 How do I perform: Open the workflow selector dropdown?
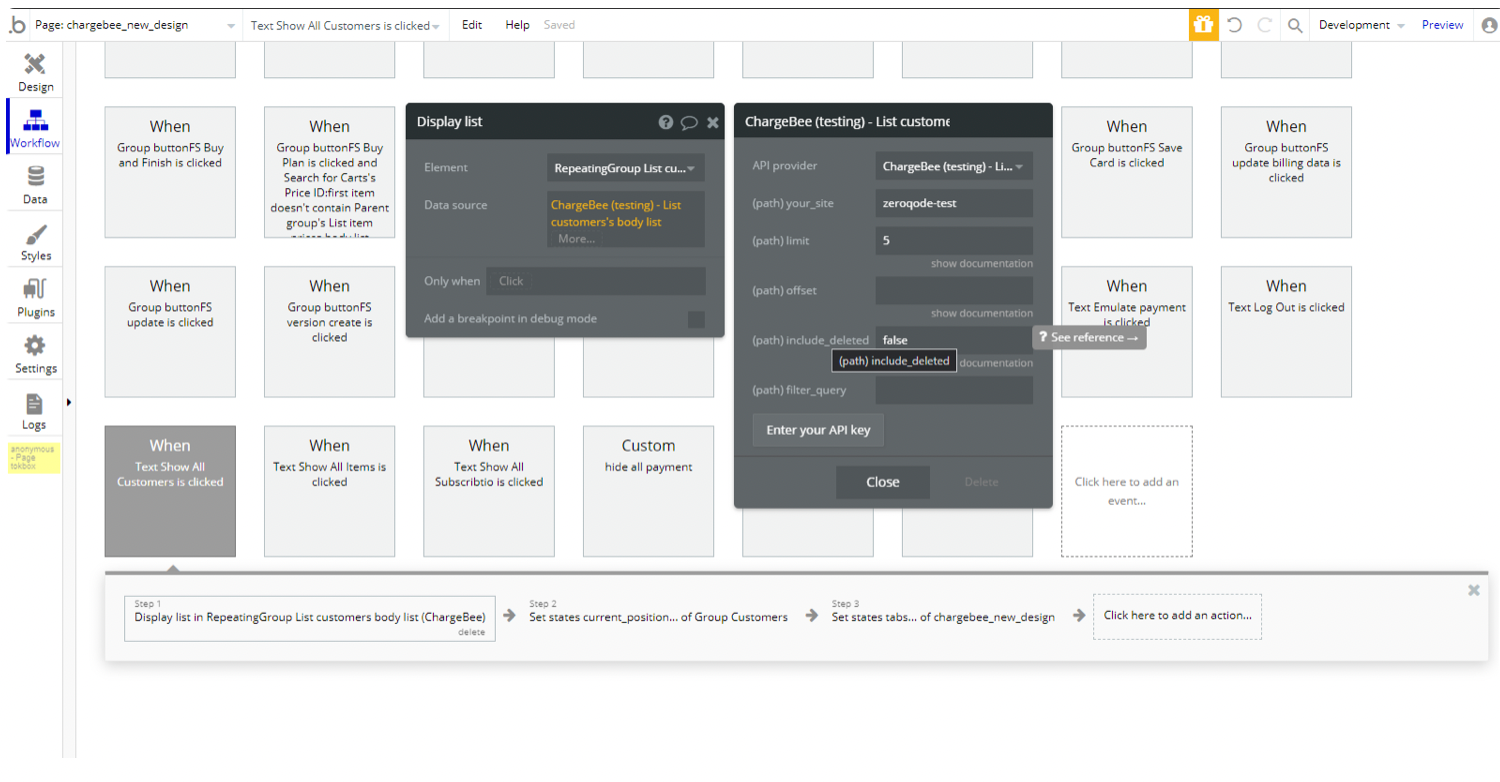[x=345, y=25]
